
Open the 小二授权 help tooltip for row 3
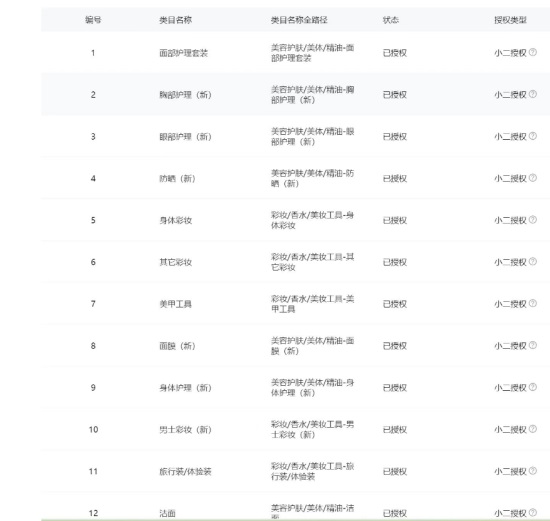[532, 136]
